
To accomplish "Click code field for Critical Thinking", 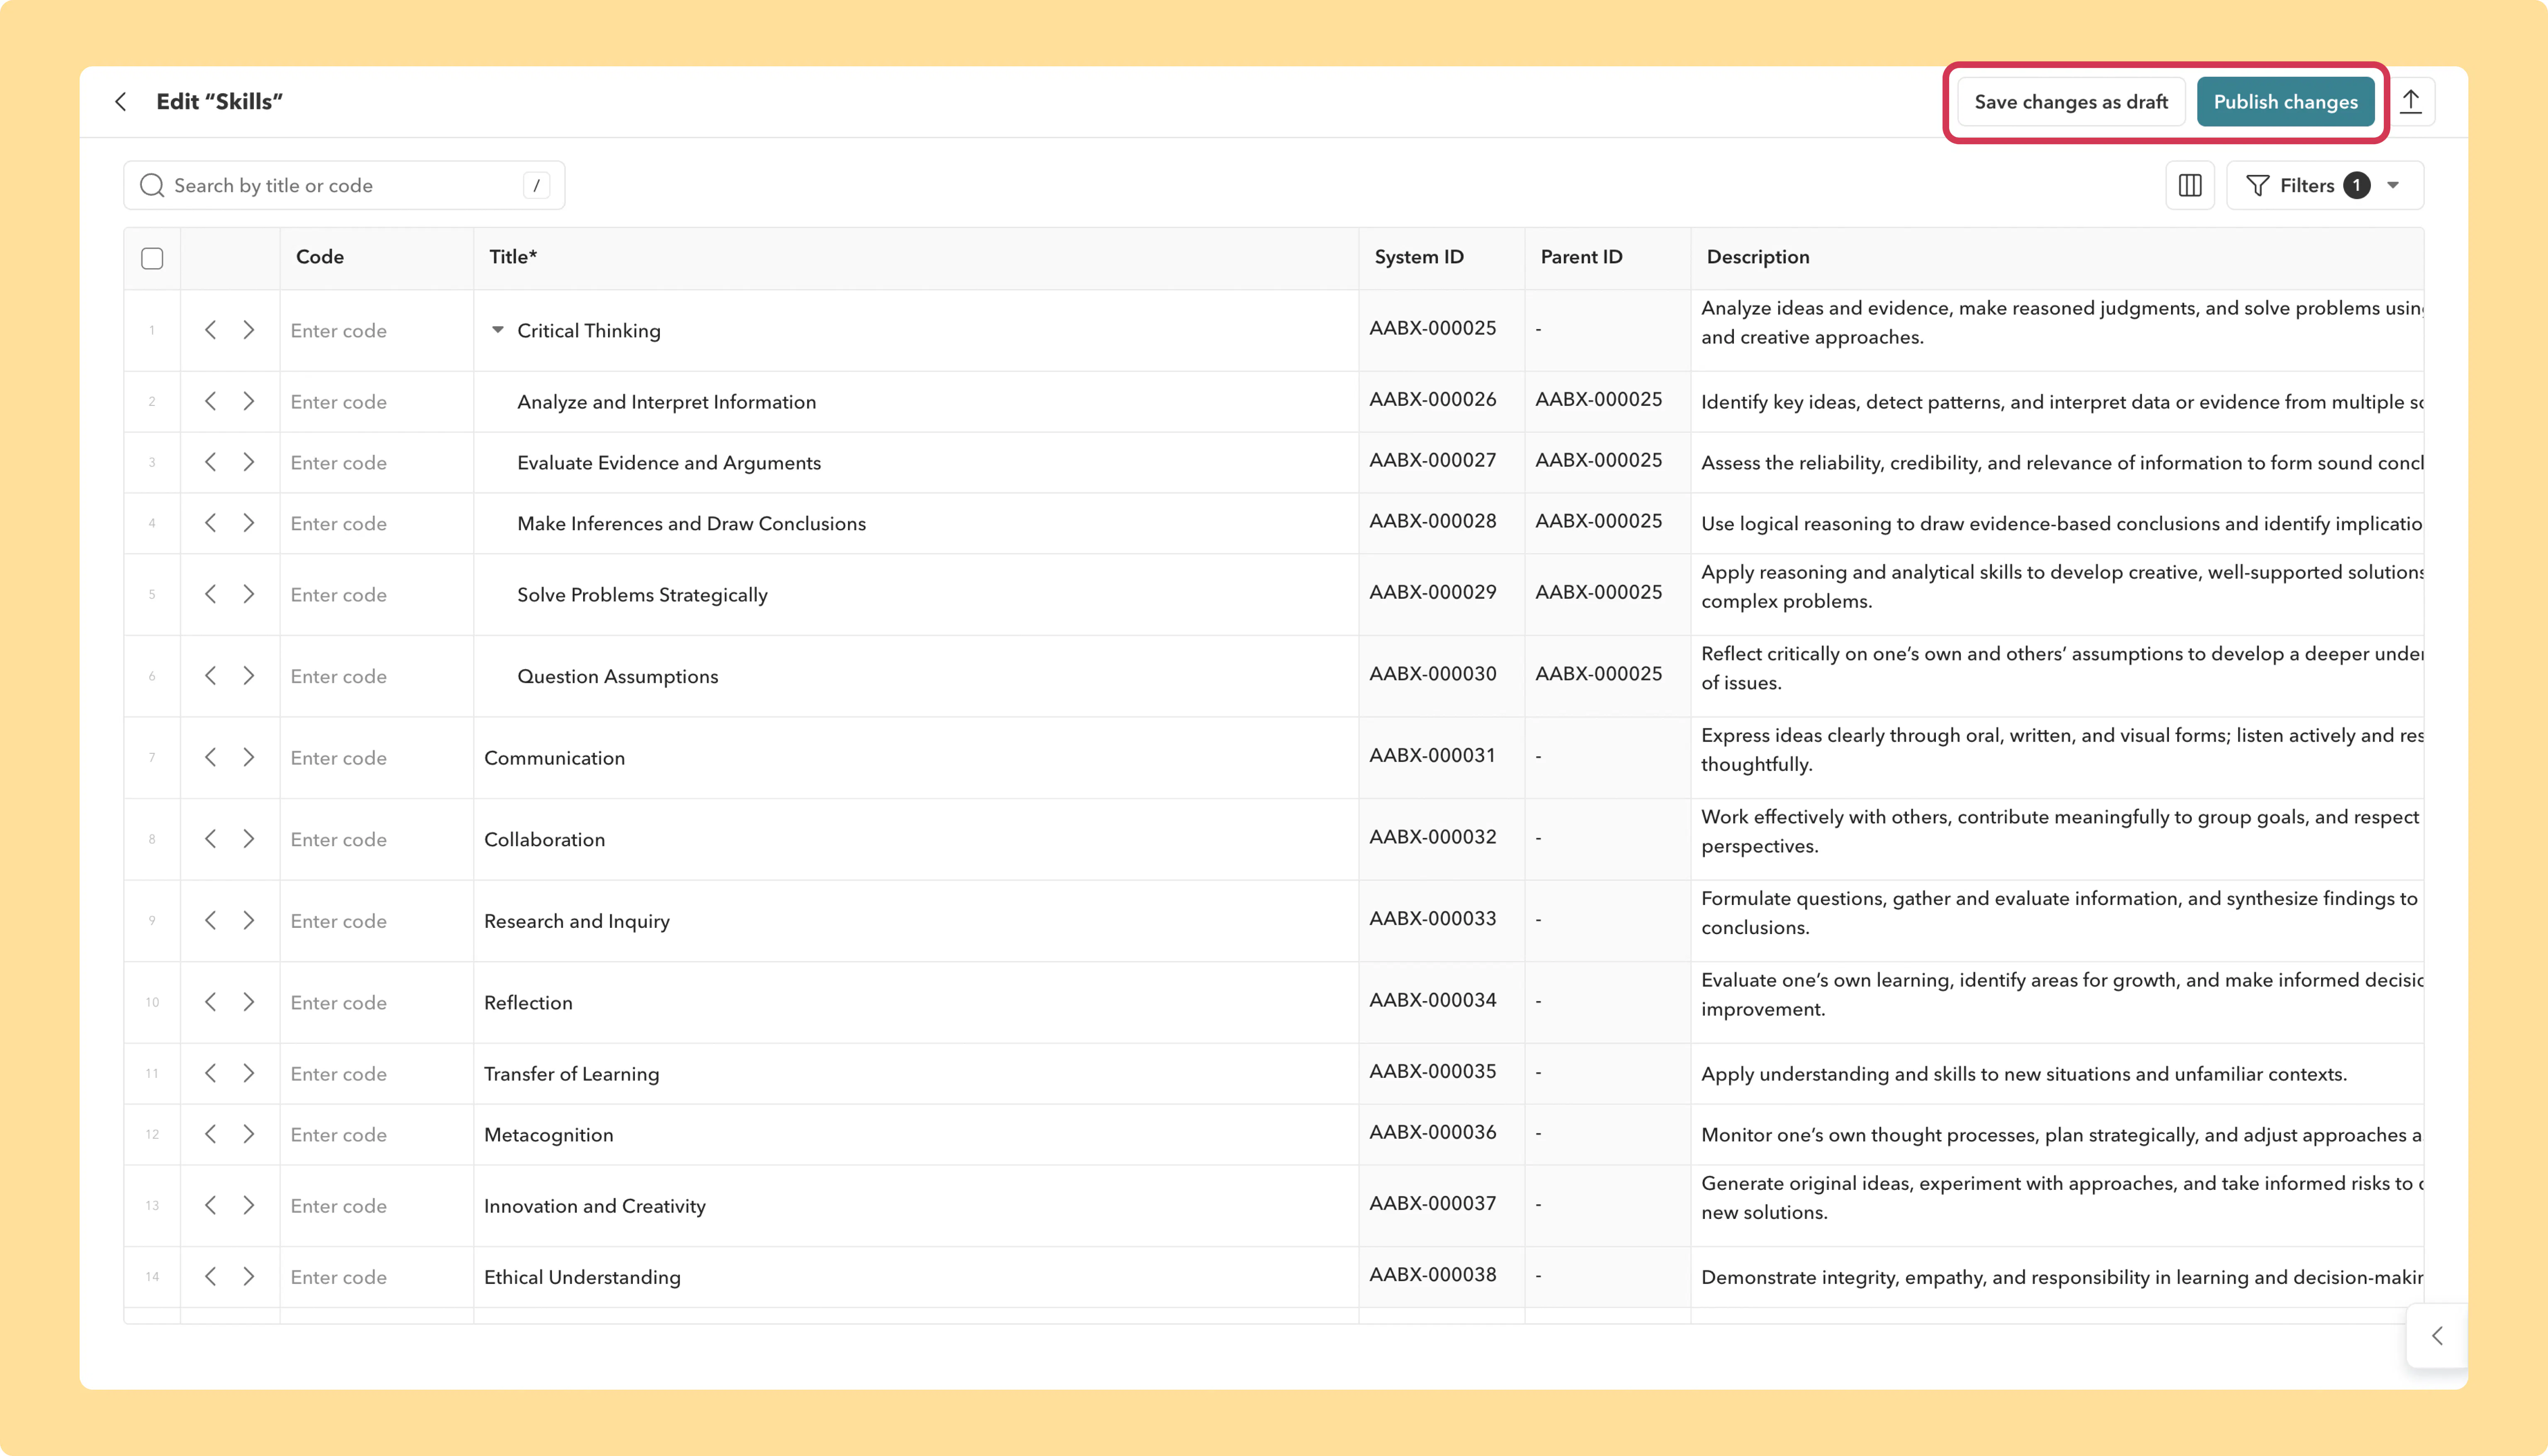I will [377, 330].
